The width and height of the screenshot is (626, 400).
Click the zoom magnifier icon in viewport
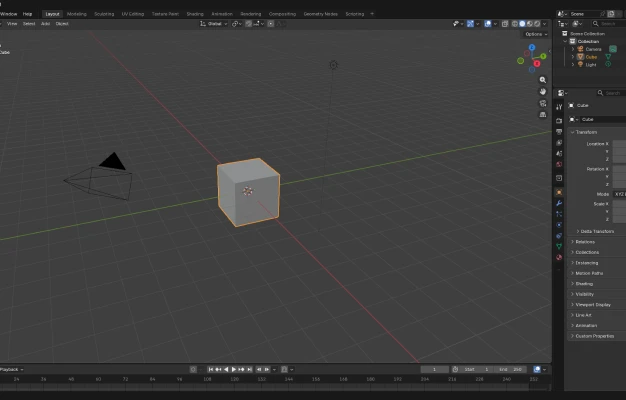[x=543, y=80]
